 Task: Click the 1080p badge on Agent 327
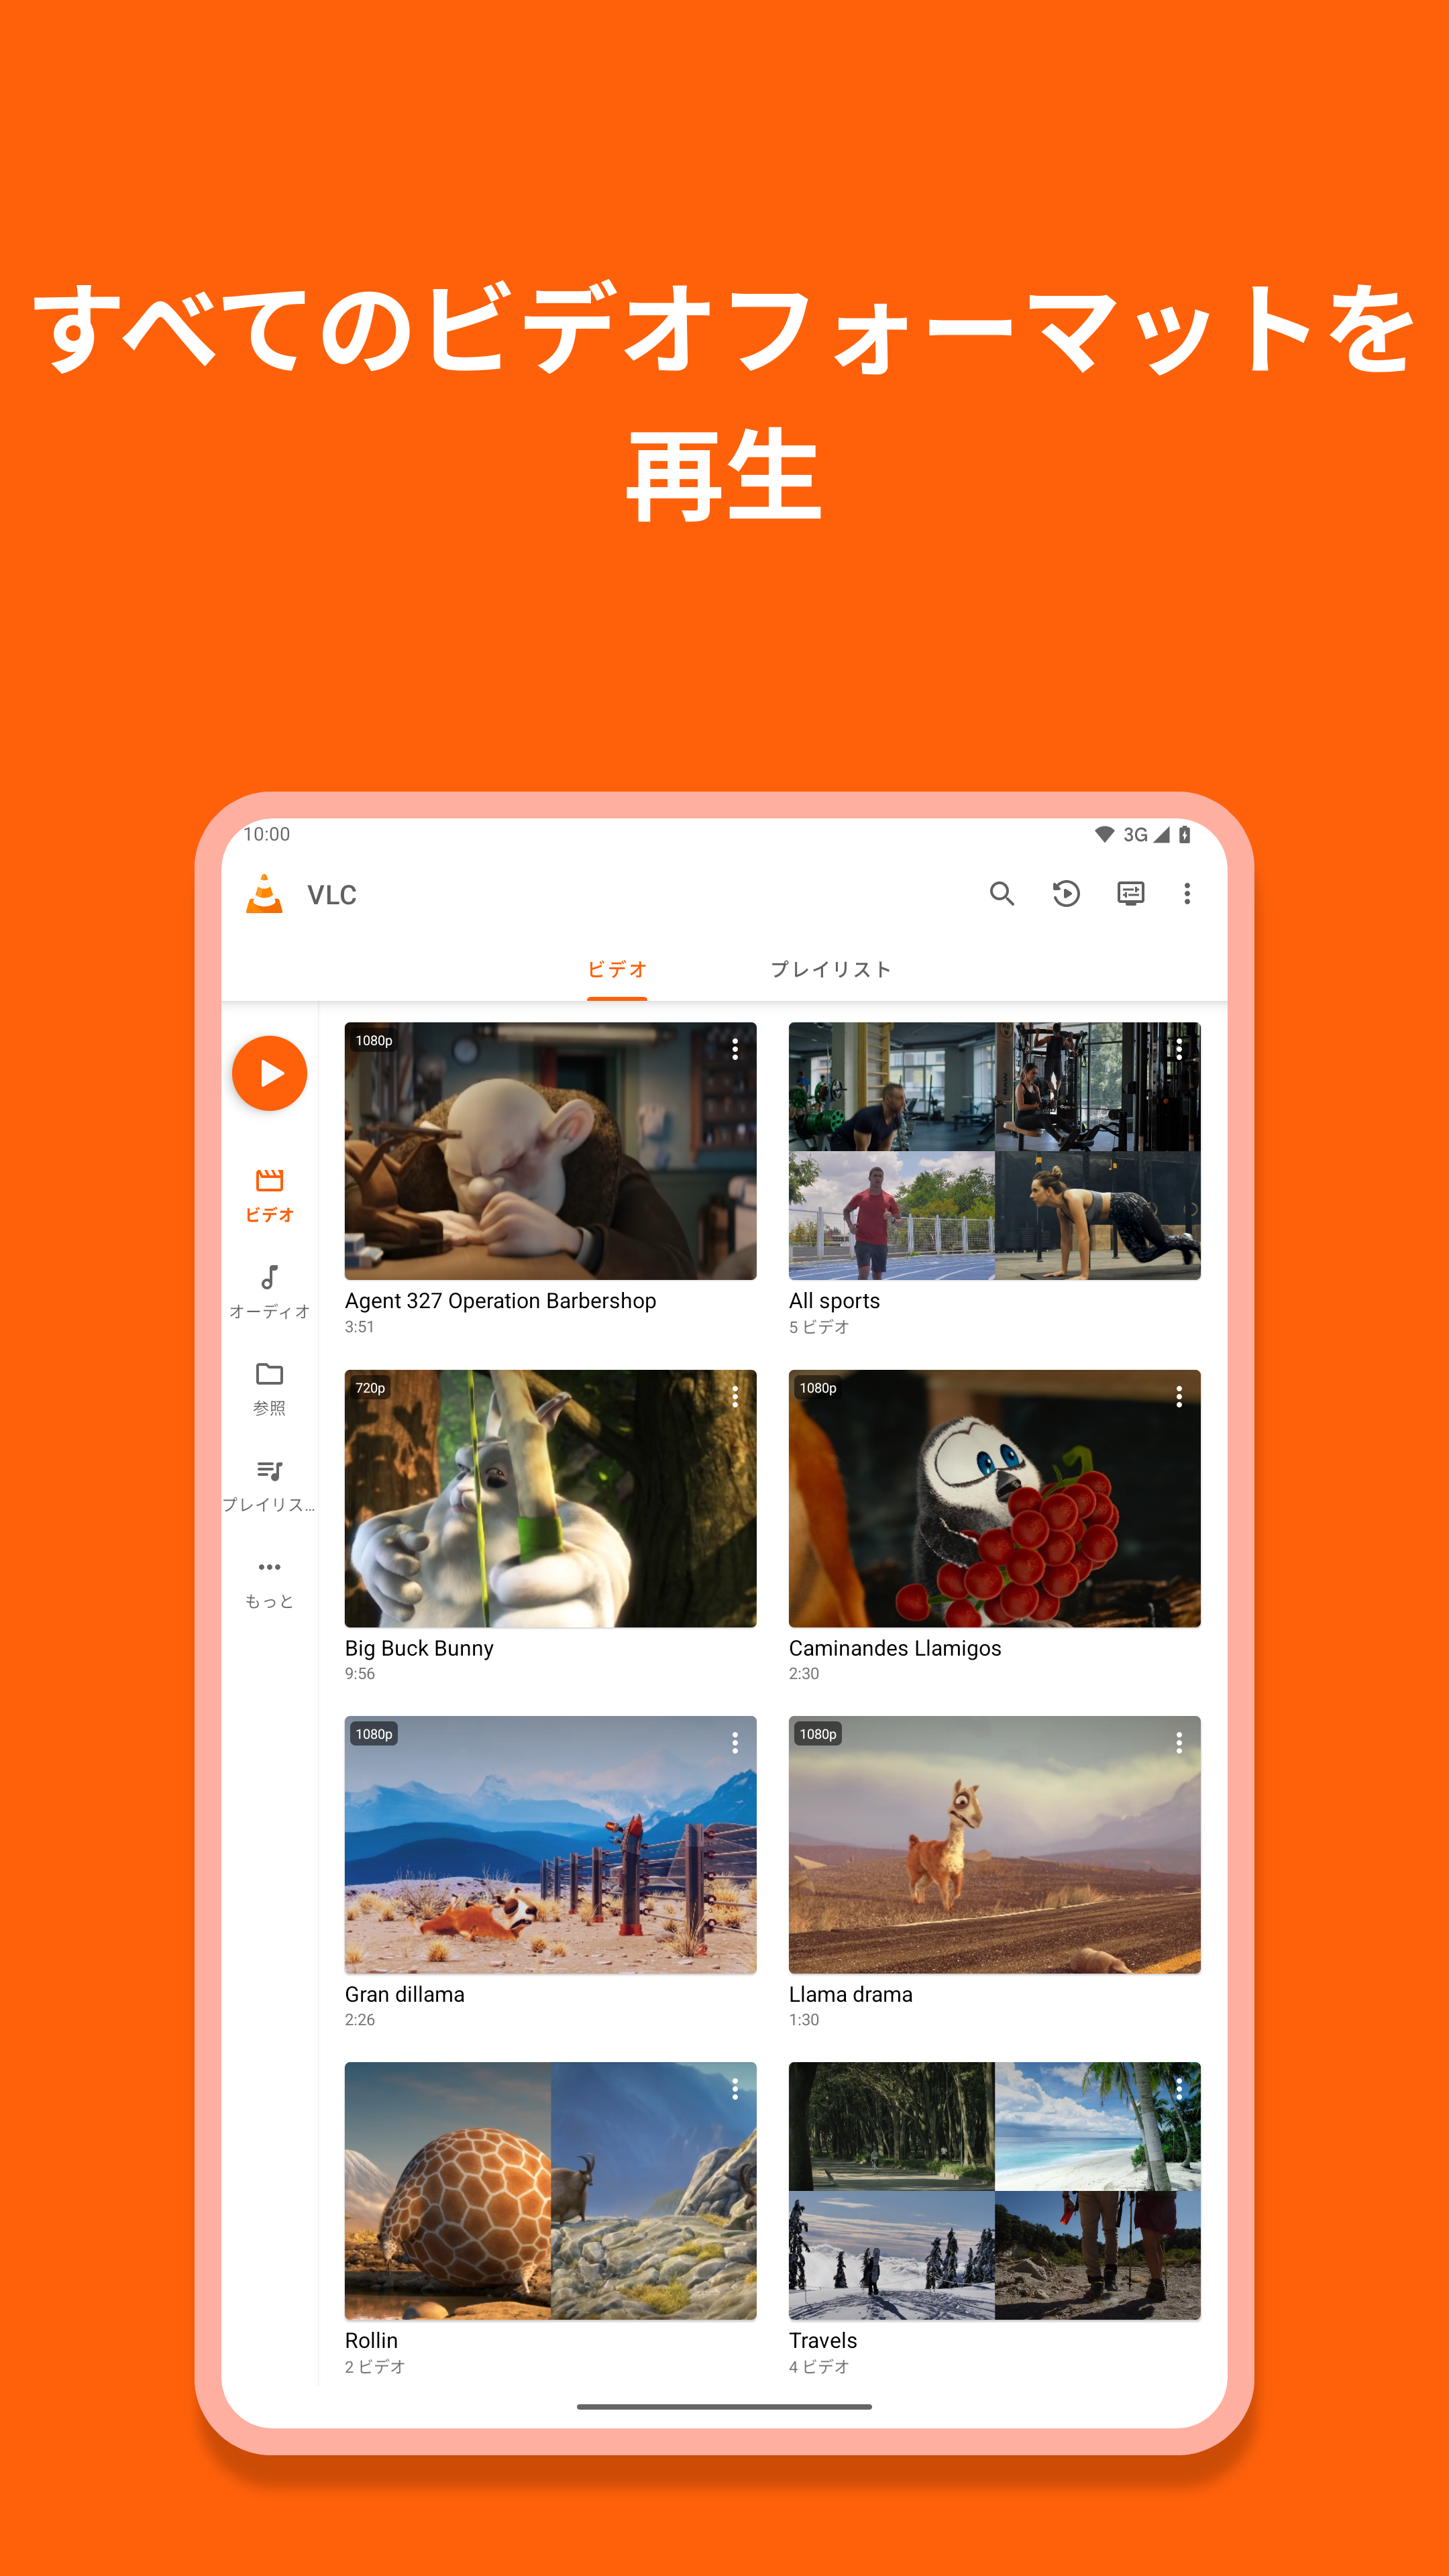pos(374,1041)
